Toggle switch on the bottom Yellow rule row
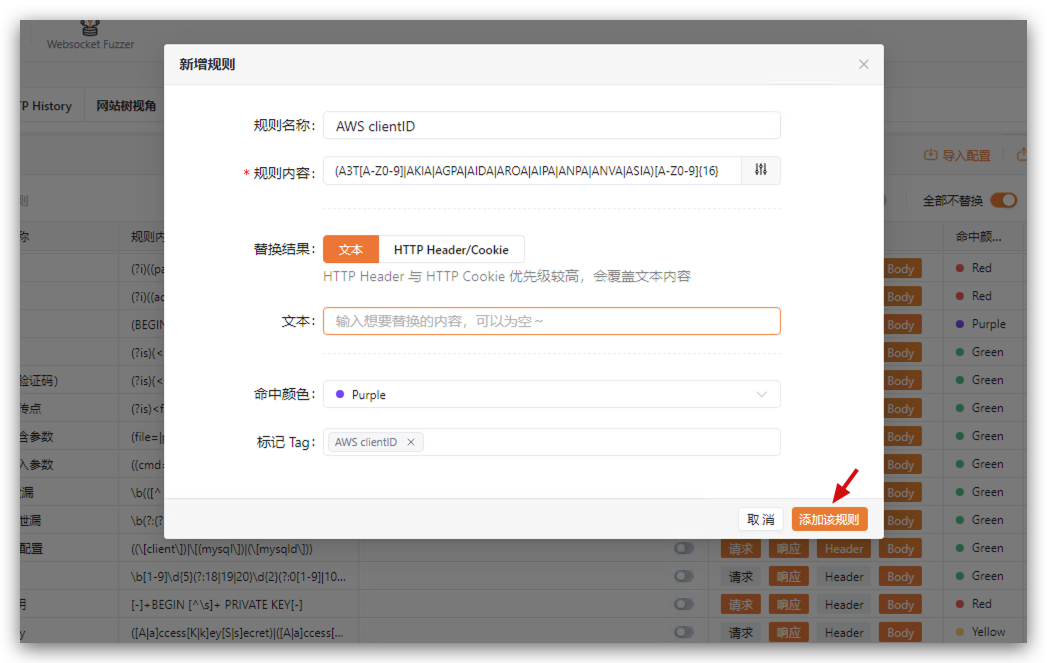 [x=684, y=632]
